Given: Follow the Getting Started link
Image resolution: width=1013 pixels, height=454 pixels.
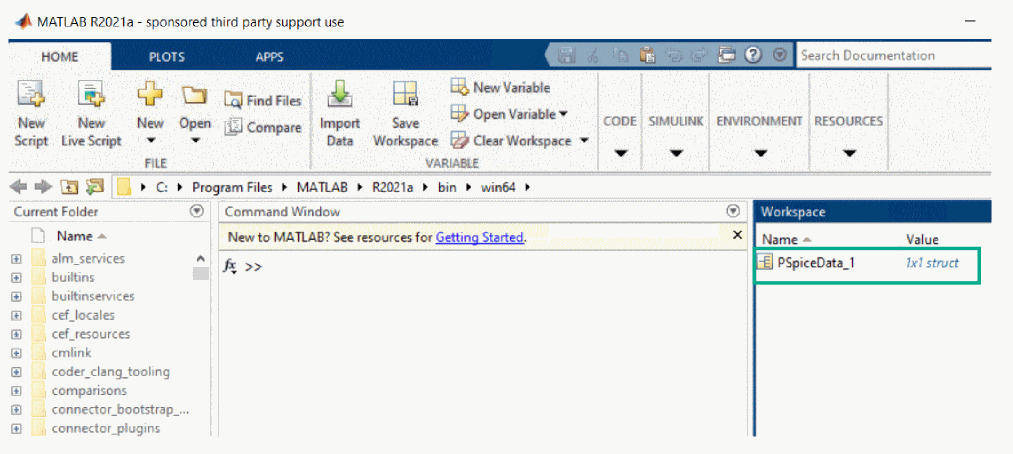Looking at the screenshot, I should (x=479, y=237).
